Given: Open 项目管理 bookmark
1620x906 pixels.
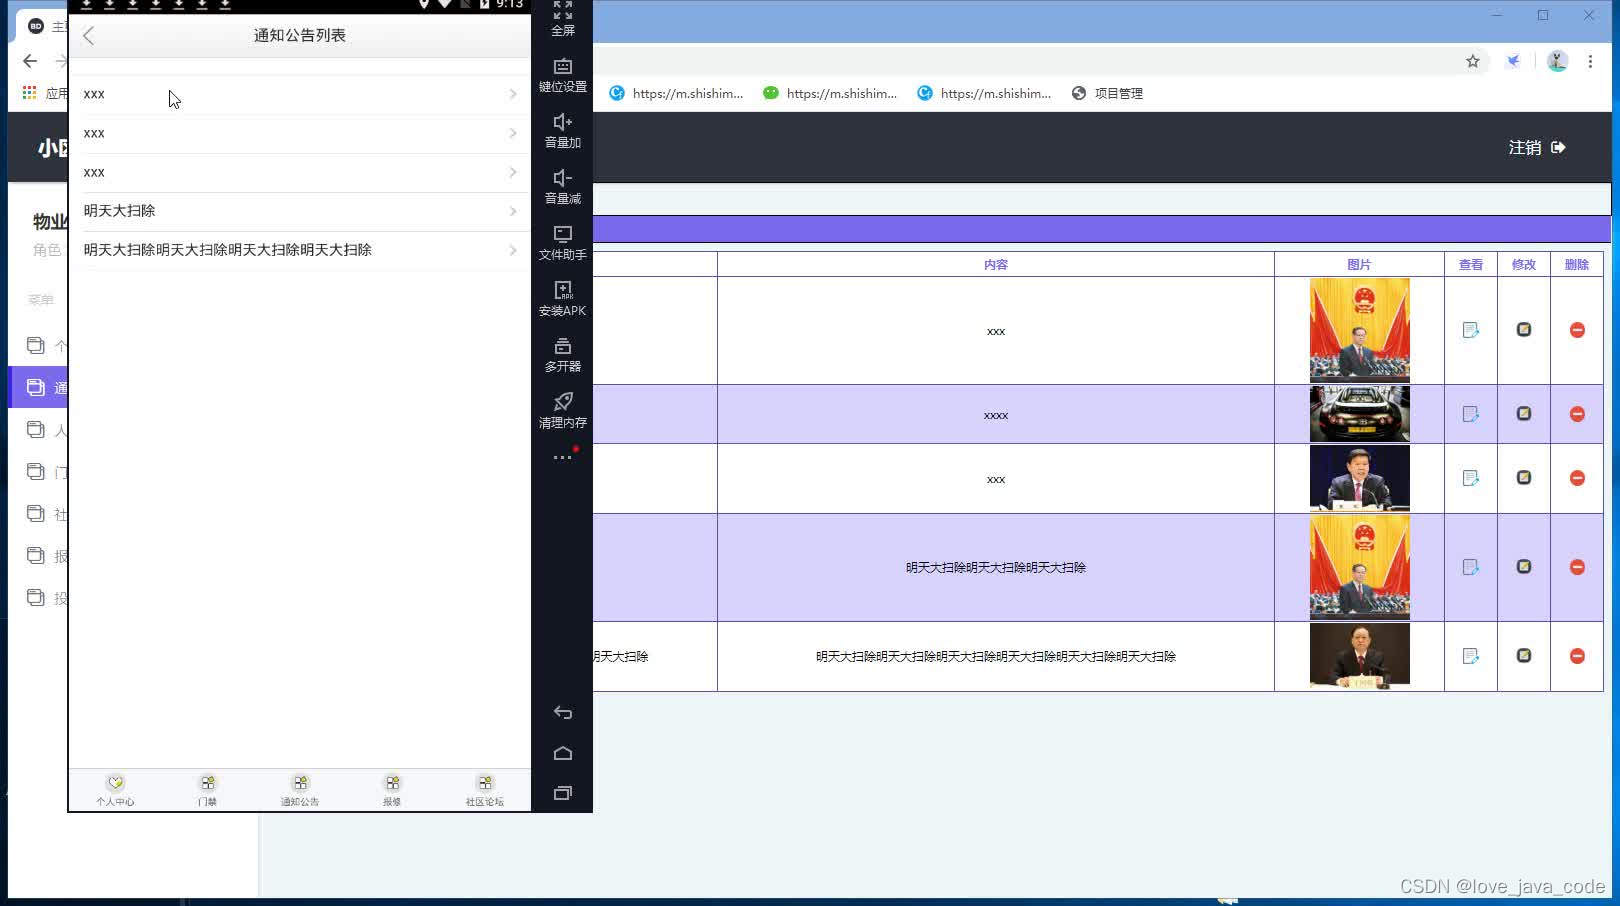Looking at the screenshot, I should [1107, 93].
